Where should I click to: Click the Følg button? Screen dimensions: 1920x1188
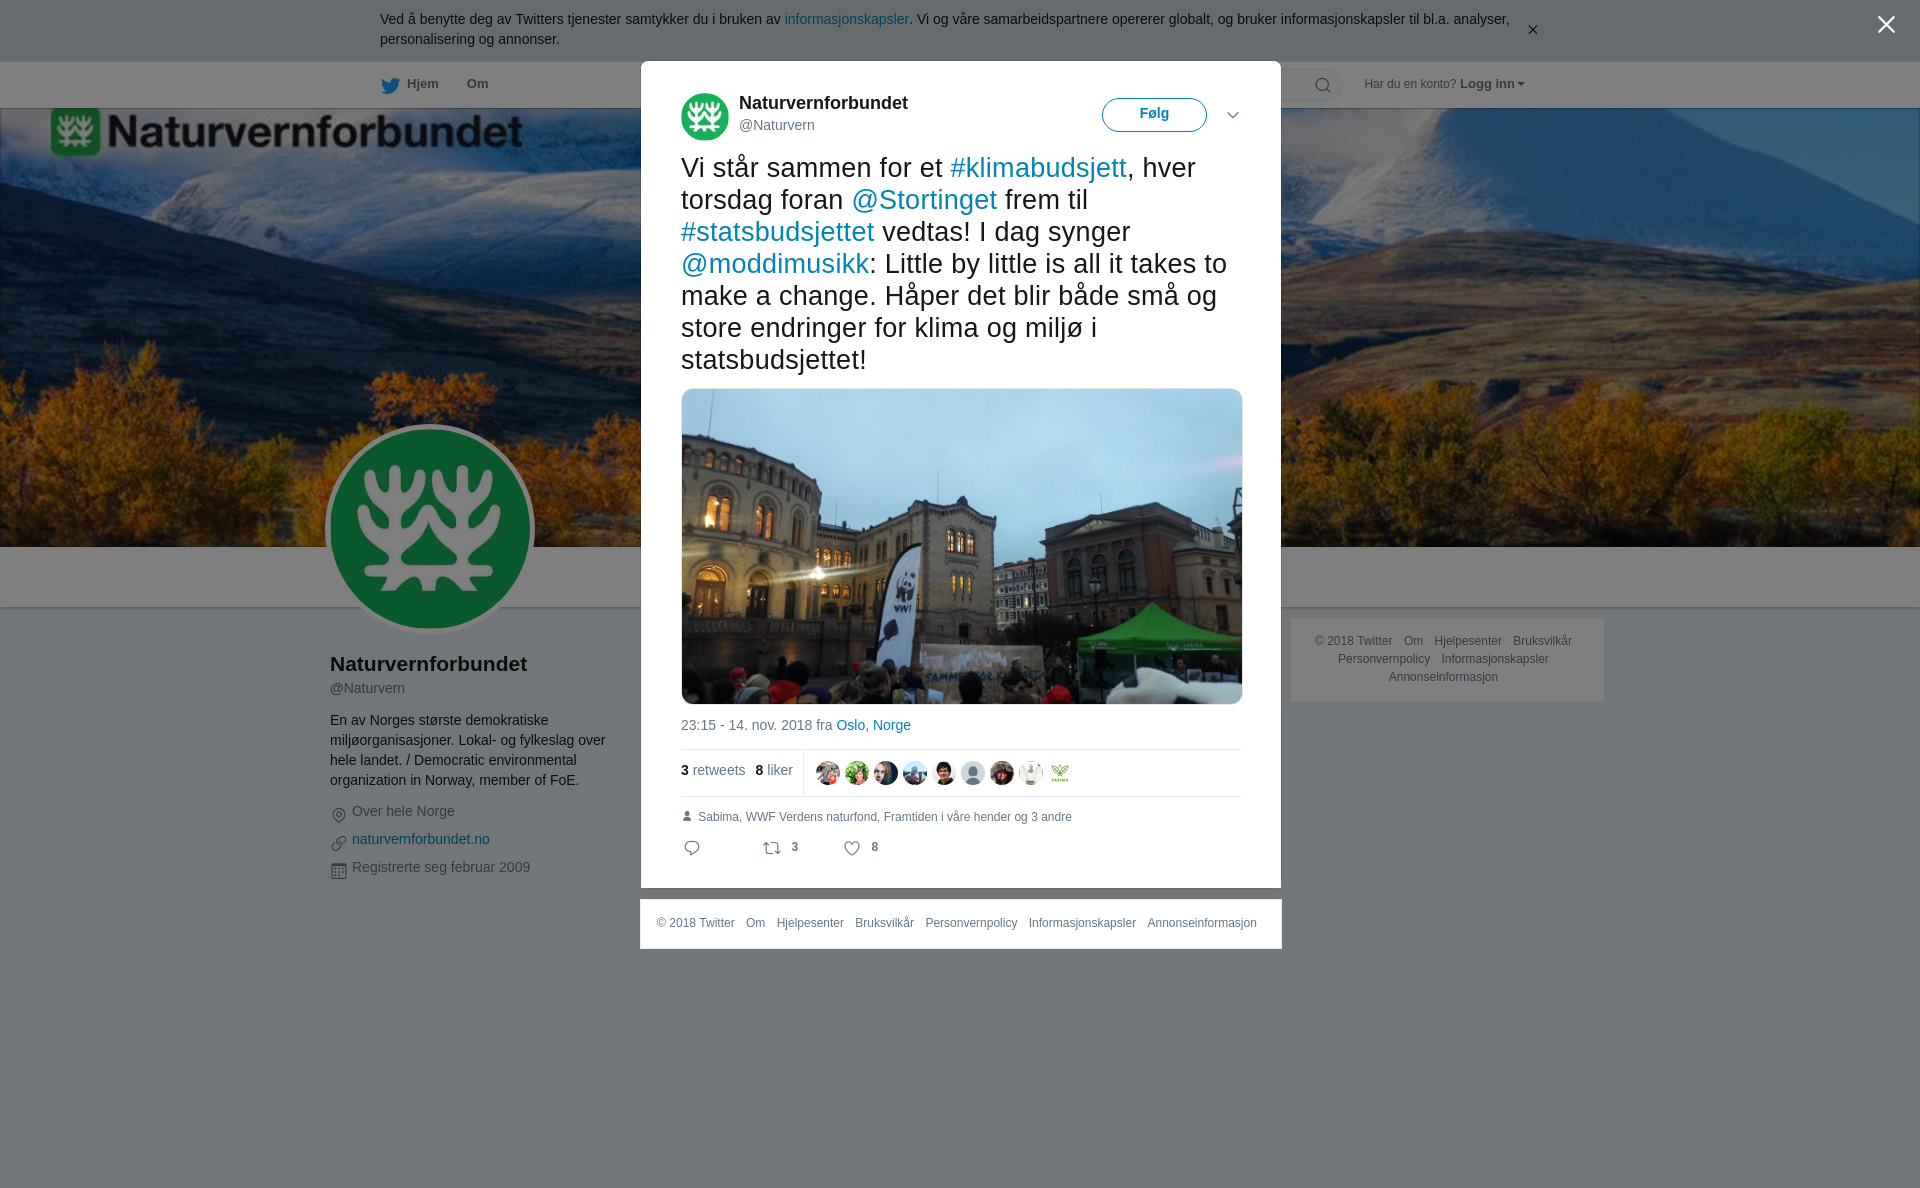pos(1154,115)
